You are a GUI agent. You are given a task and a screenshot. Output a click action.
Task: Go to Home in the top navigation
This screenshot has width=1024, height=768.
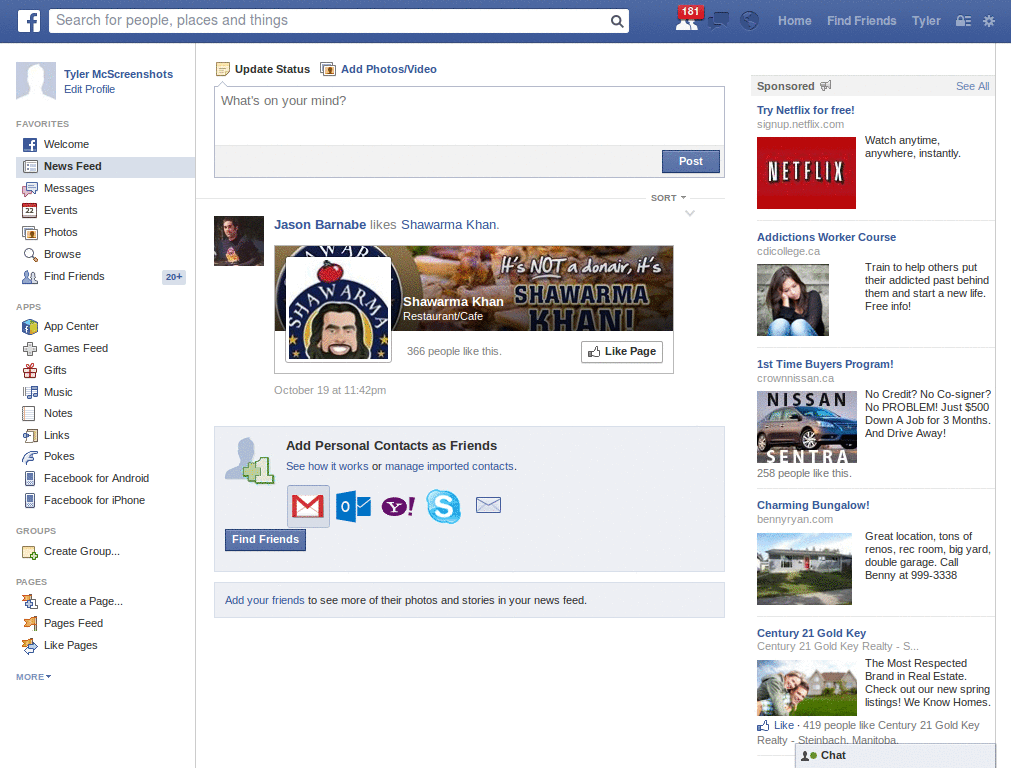(x=794, y=21)
